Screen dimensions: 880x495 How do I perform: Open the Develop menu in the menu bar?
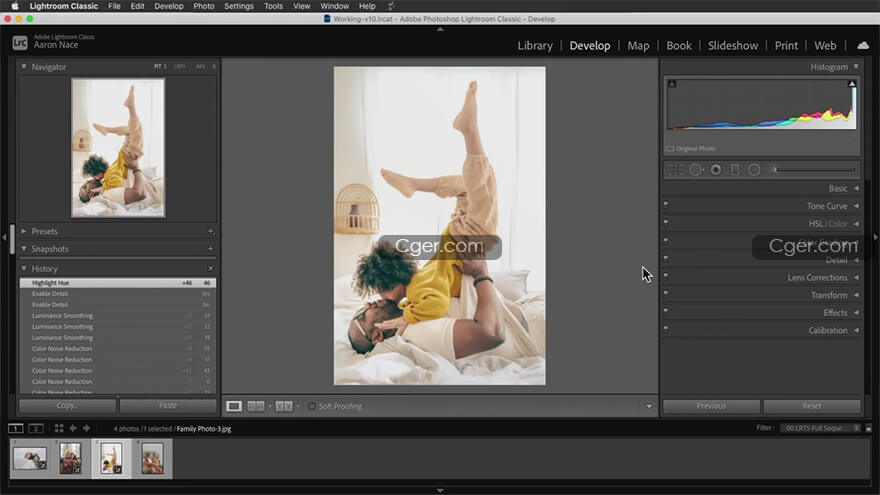[x=169, y=6]
